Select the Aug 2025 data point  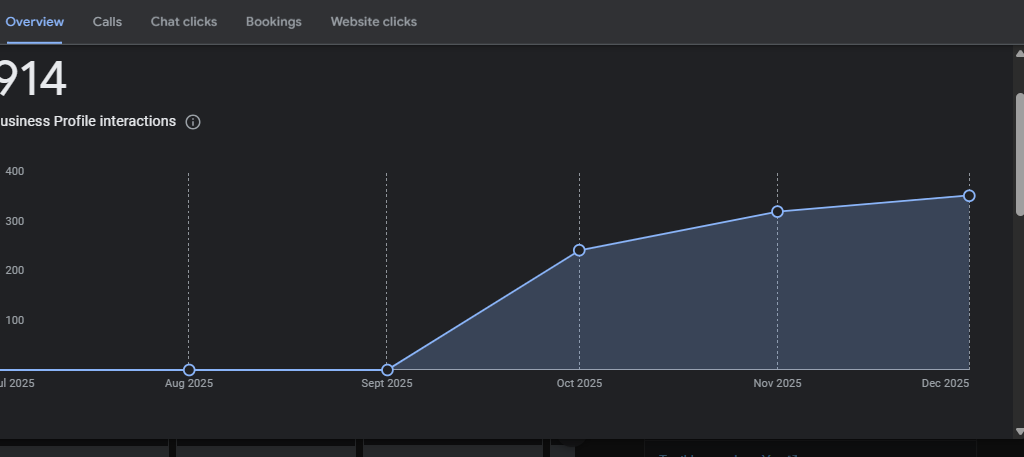point(189,370)
